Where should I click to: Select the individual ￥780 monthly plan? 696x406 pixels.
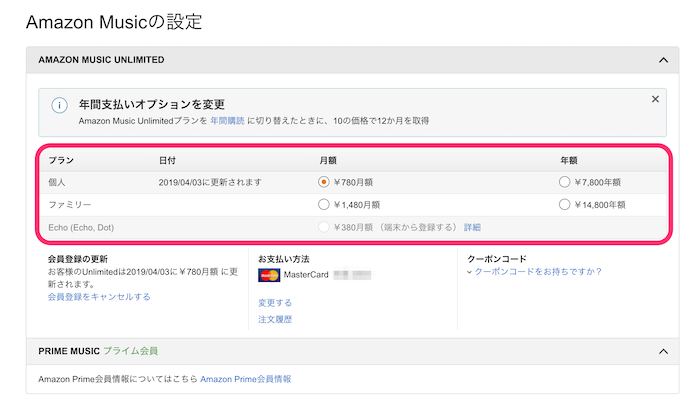323,182
